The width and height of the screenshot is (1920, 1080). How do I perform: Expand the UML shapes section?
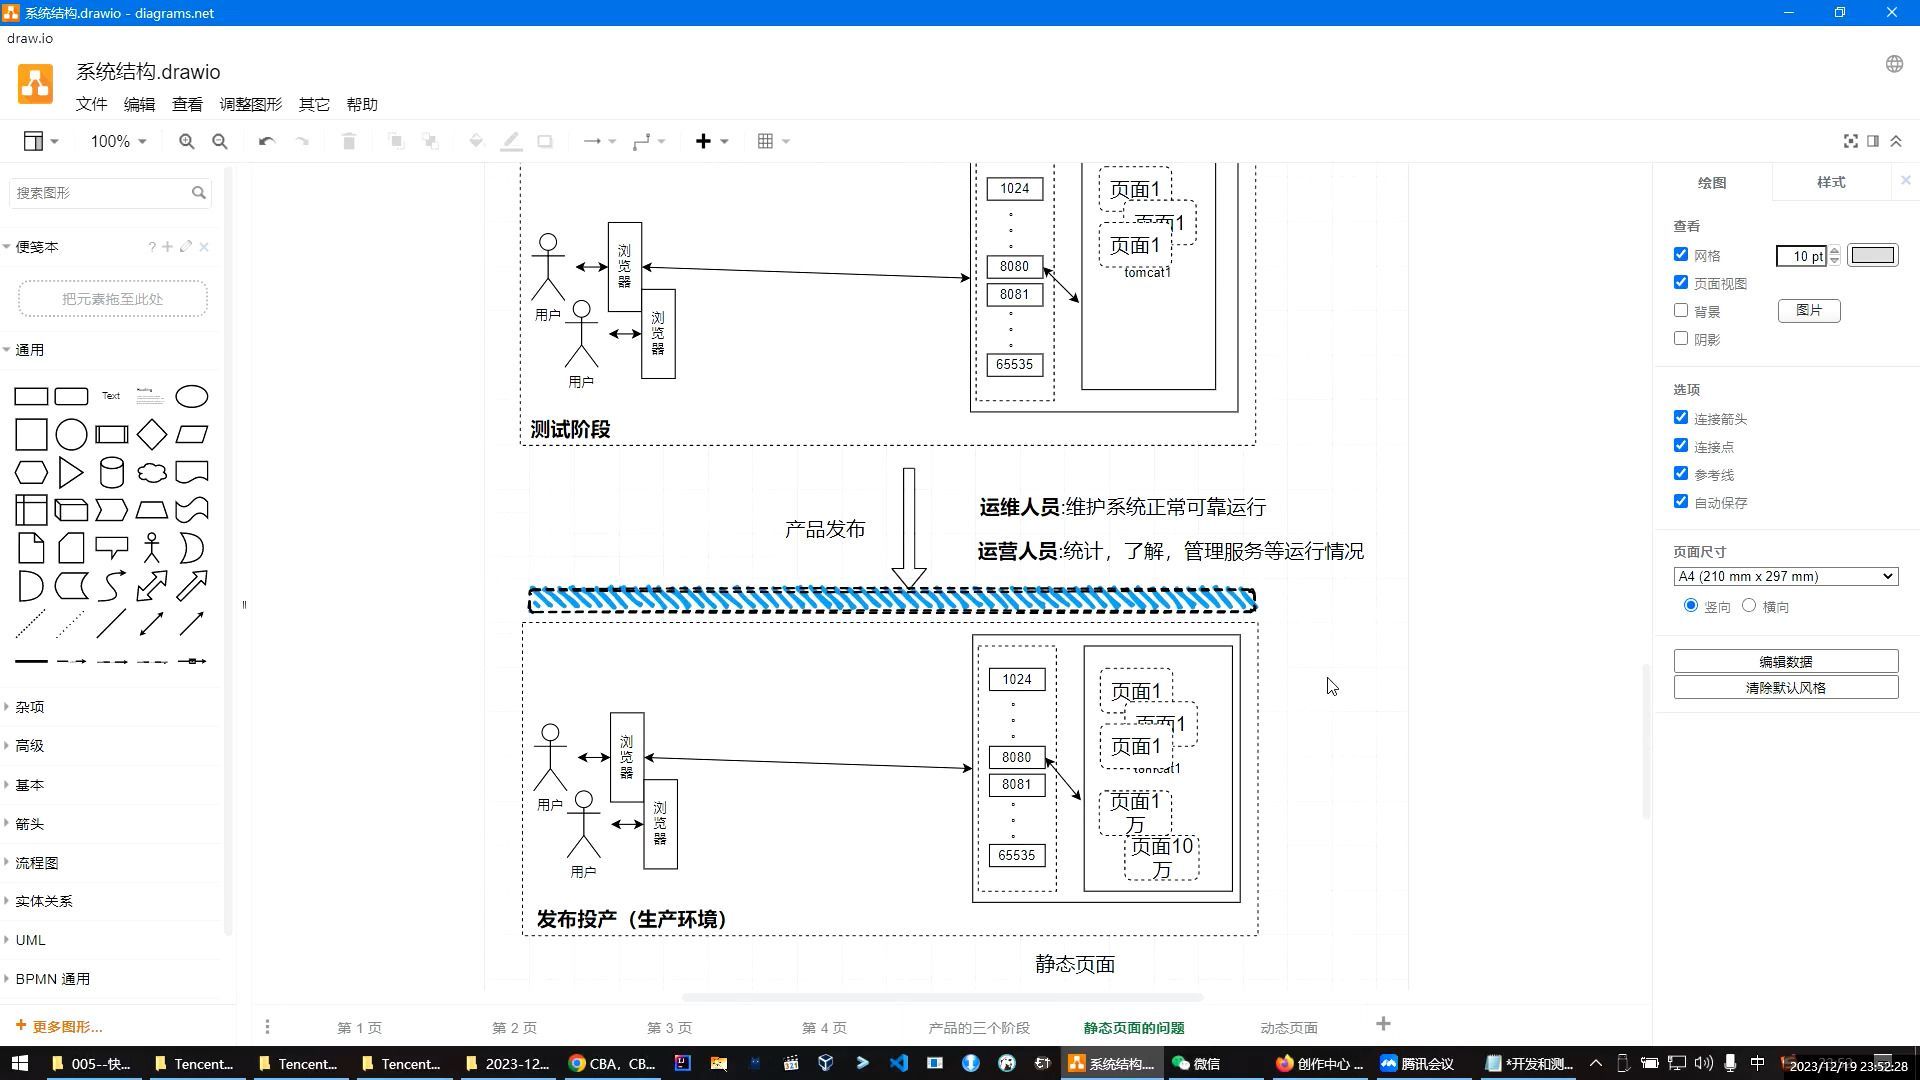(x=30, y=940)
